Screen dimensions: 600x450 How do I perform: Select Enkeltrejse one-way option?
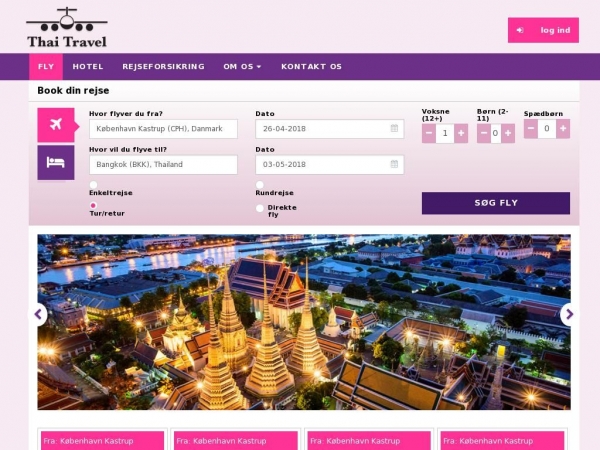click(x=93, y=185)
